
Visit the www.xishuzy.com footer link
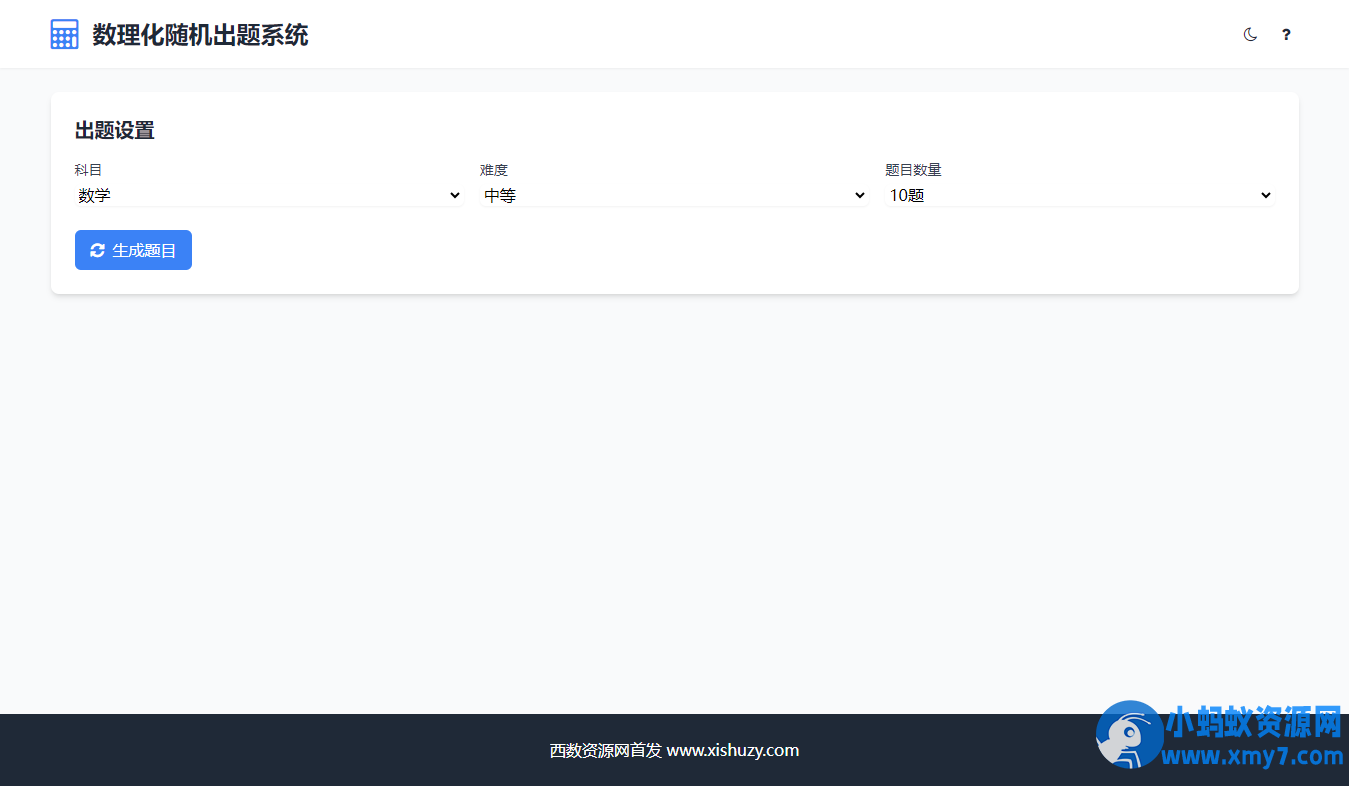(x=731, y=750)
